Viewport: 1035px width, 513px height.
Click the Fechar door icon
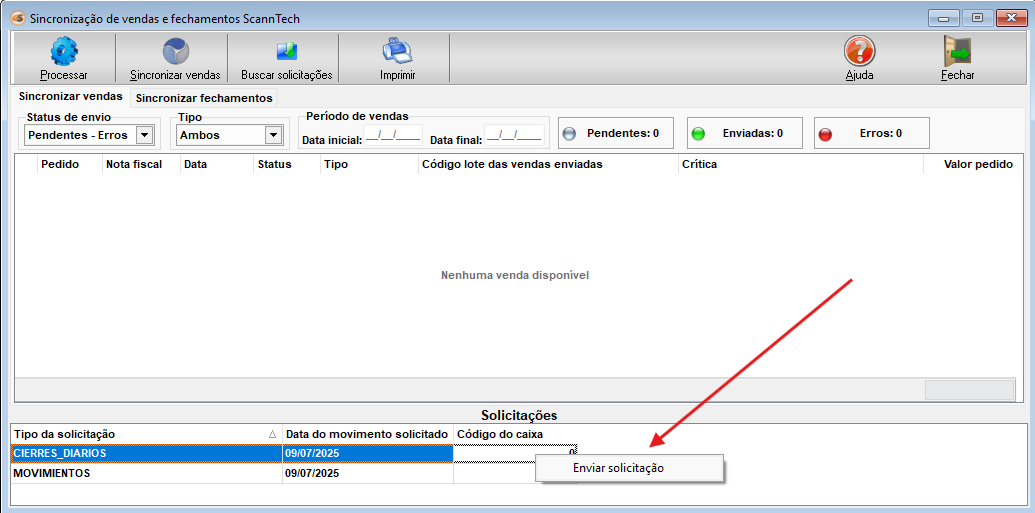(957, 51)
